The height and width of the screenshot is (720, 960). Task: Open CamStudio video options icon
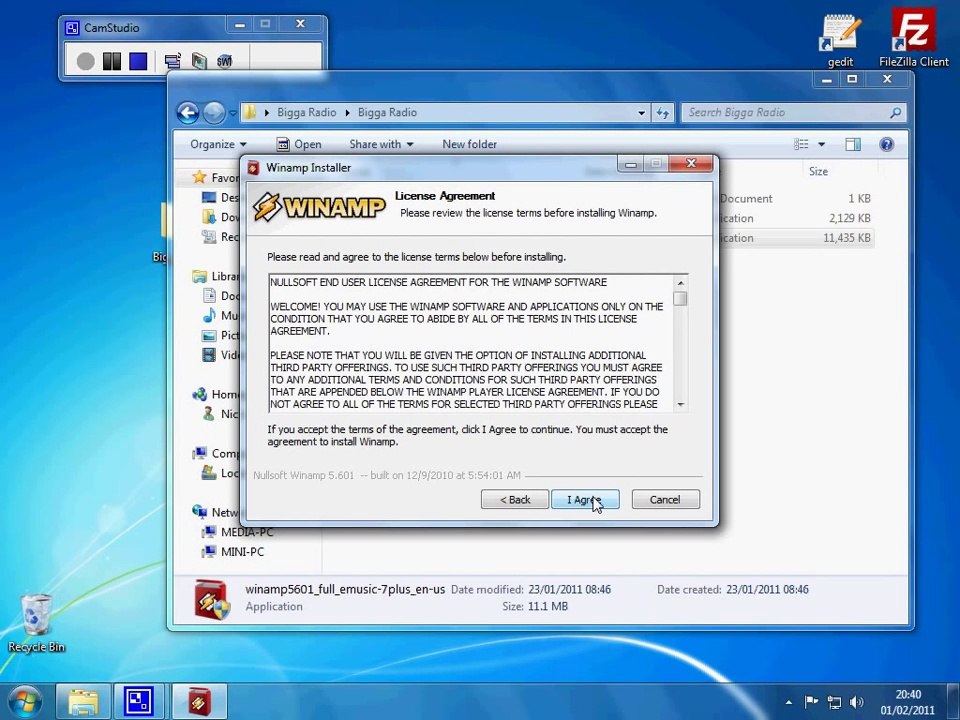pyautogui.click(x=199, y=61)
